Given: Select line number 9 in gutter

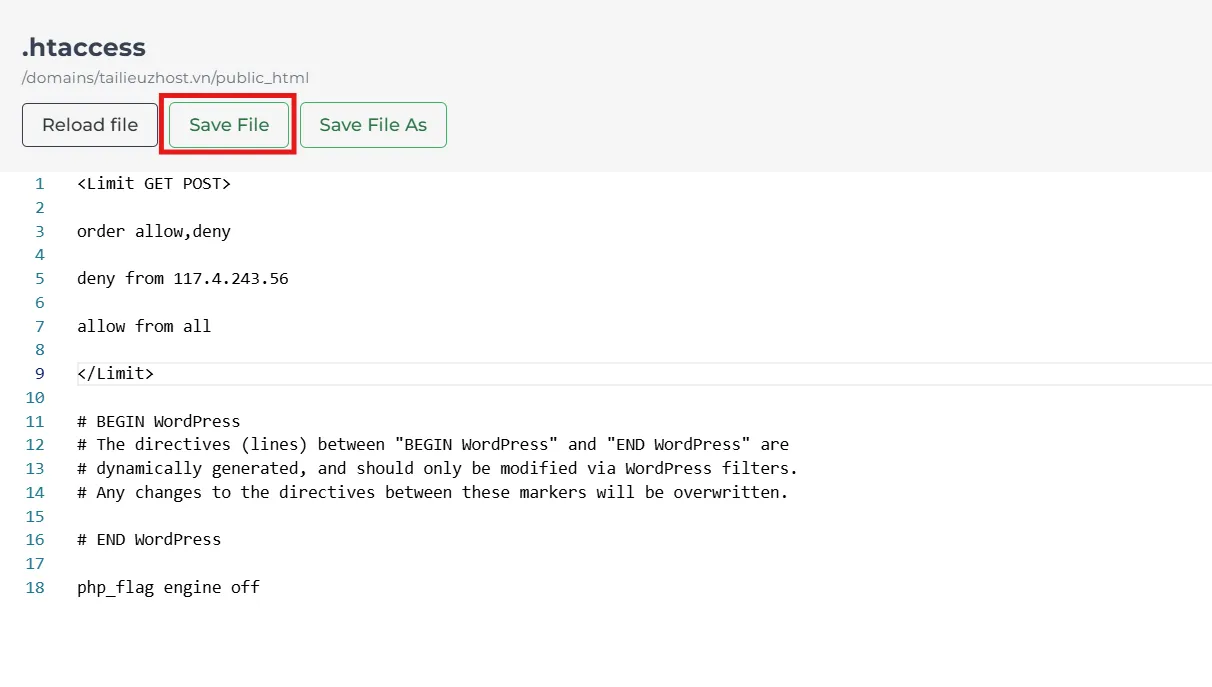Looking at the screenshot, I should (40, 374).
